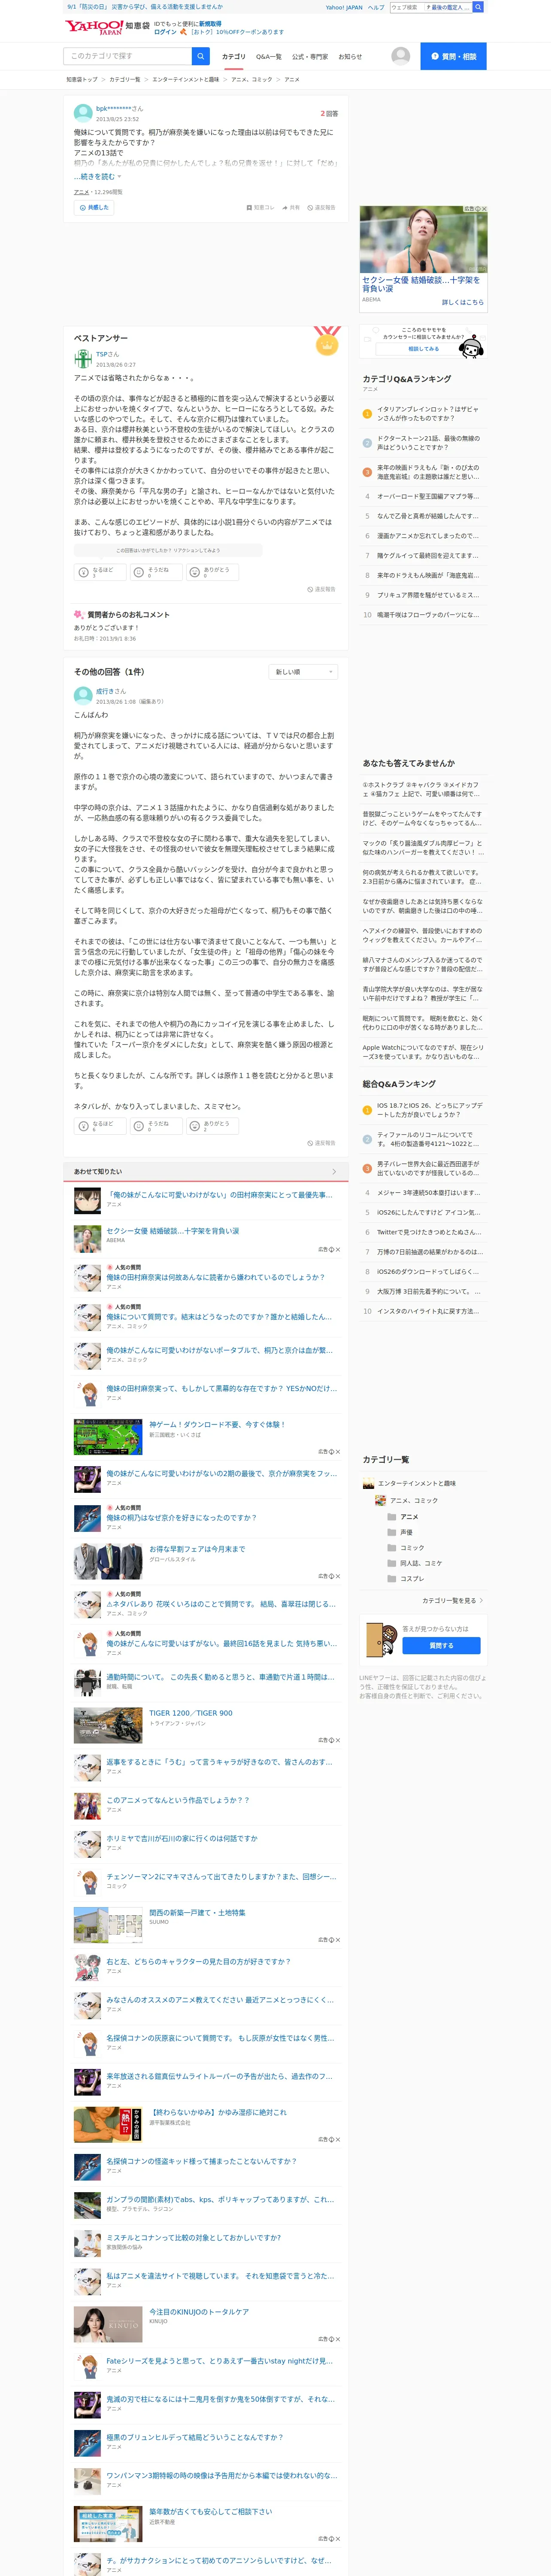Screen dimensions: 551x2576
Task: Open related question チェンソーマン2にマキマさん
Action: pyautogui.click(x=221, y=1877)
